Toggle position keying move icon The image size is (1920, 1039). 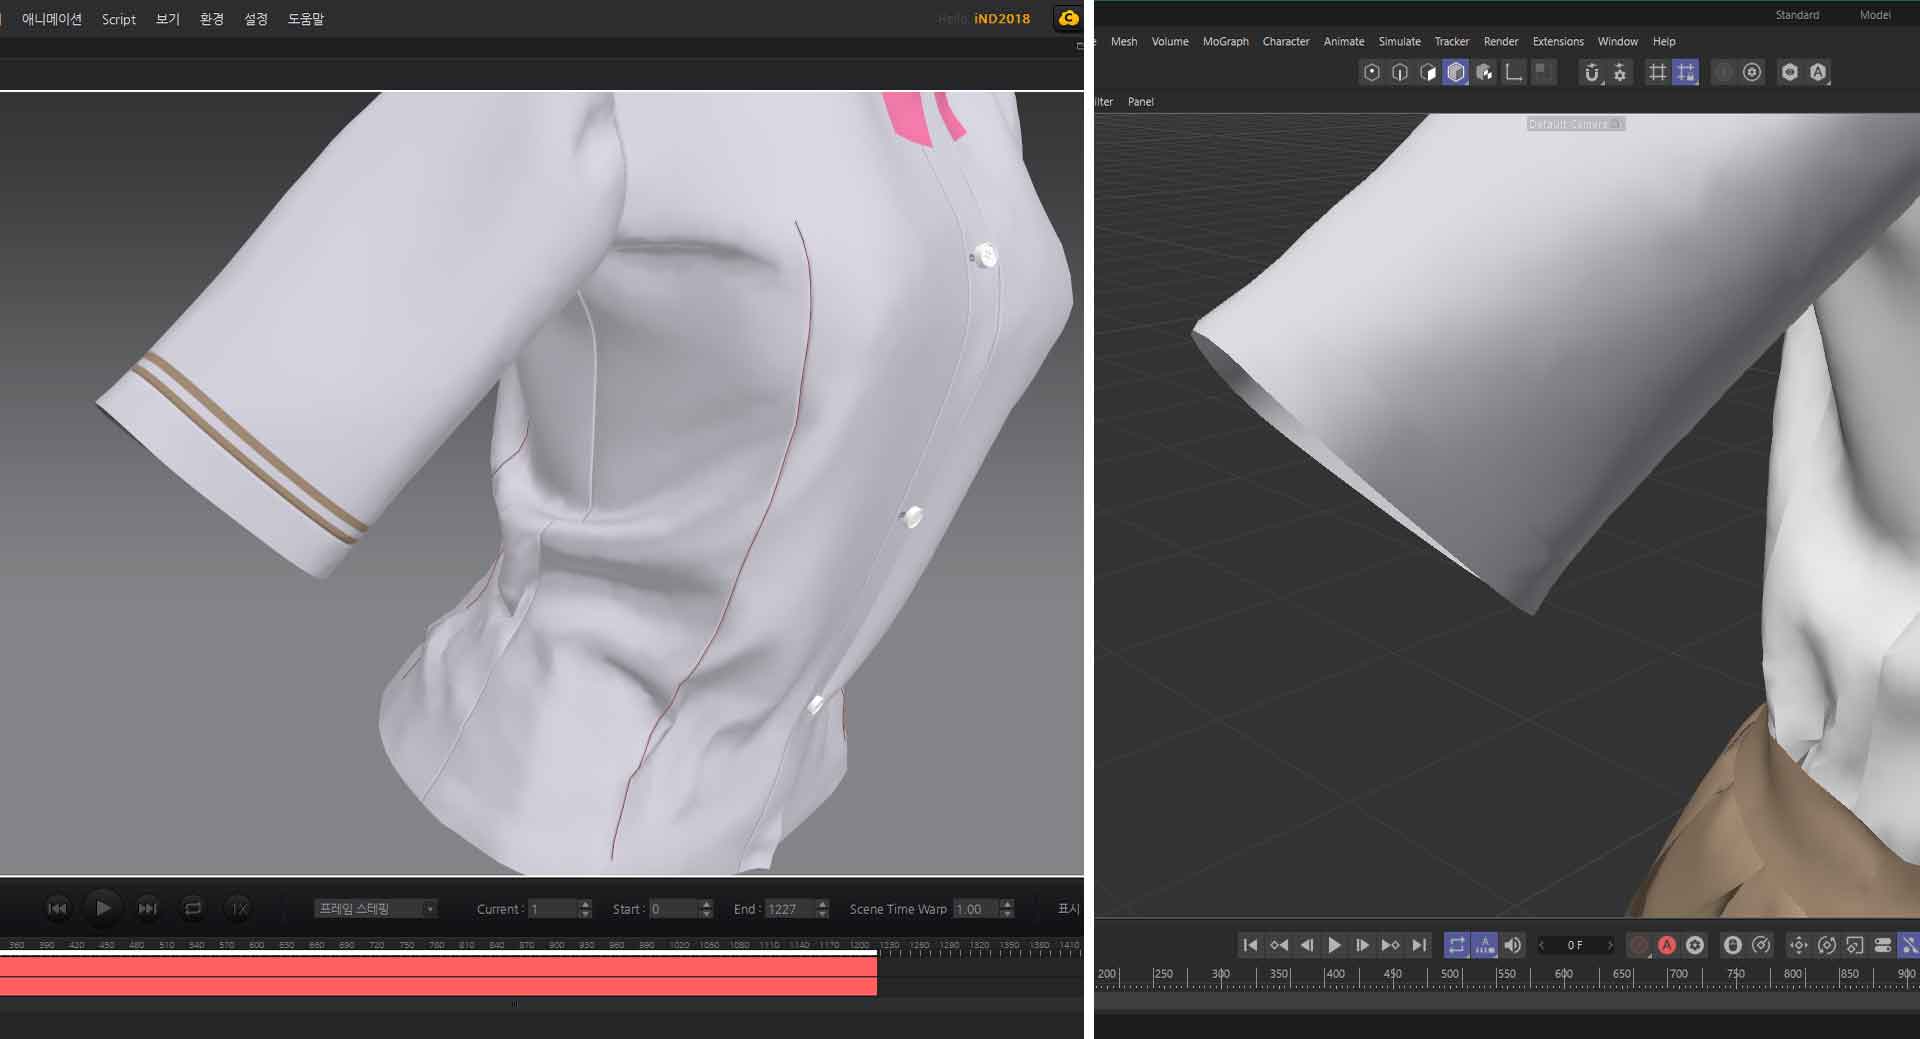pyautogui.click(x=1798, y=945)
